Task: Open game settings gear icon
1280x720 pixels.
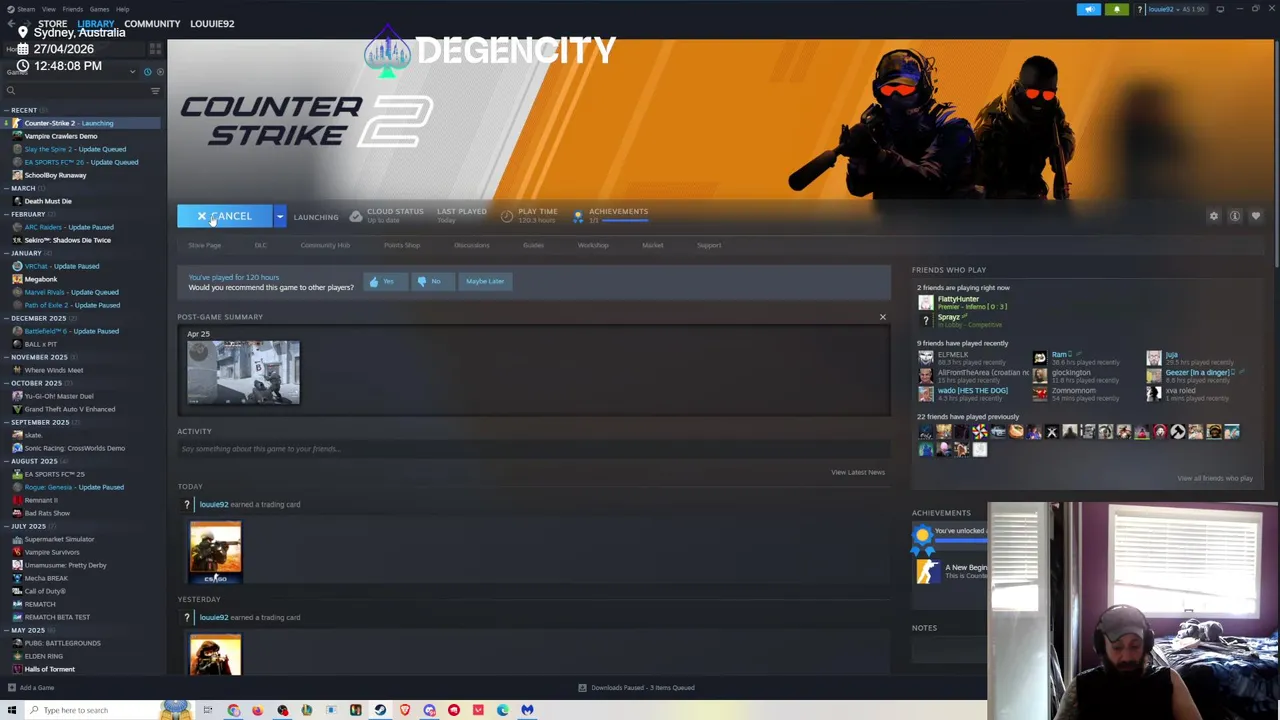Action: (1214, 216)
